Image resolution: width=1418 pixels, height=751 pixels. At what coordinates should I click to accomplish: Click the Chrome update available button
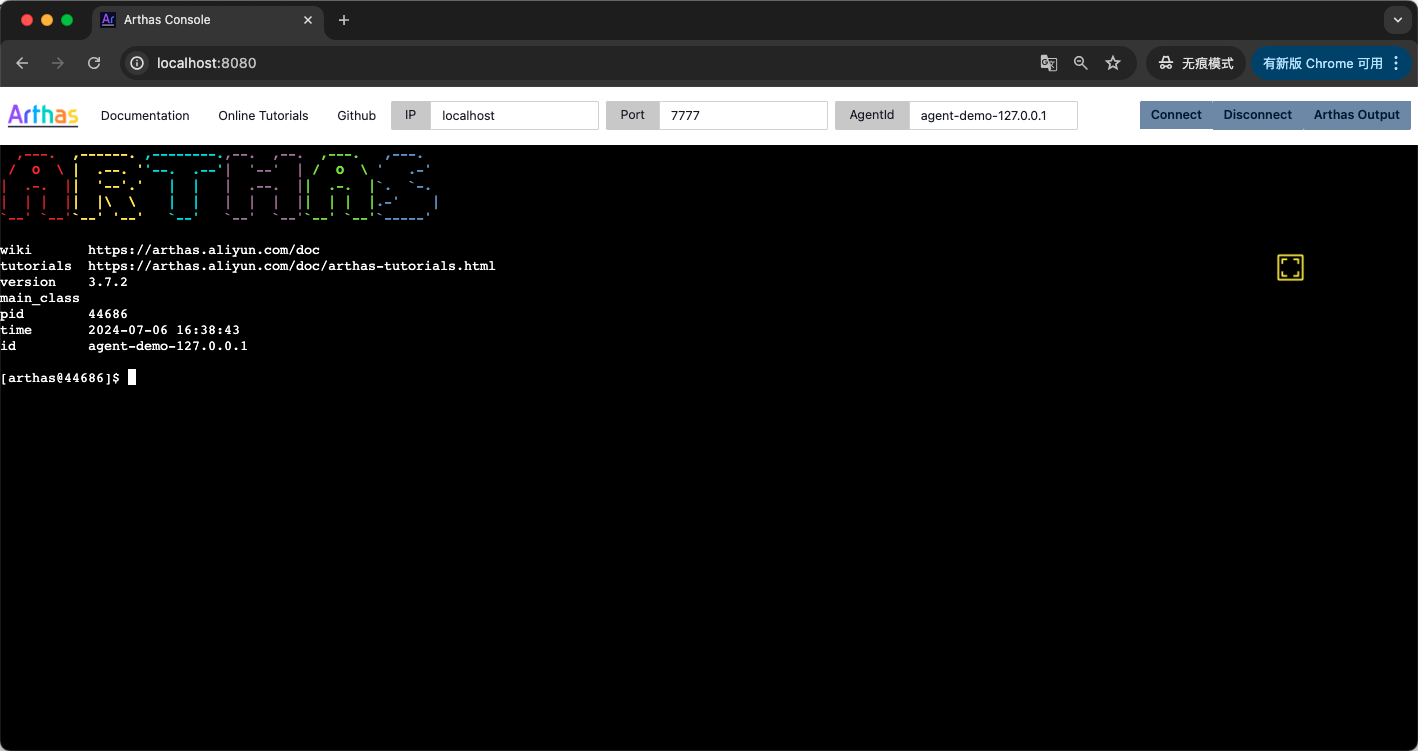1331,63
